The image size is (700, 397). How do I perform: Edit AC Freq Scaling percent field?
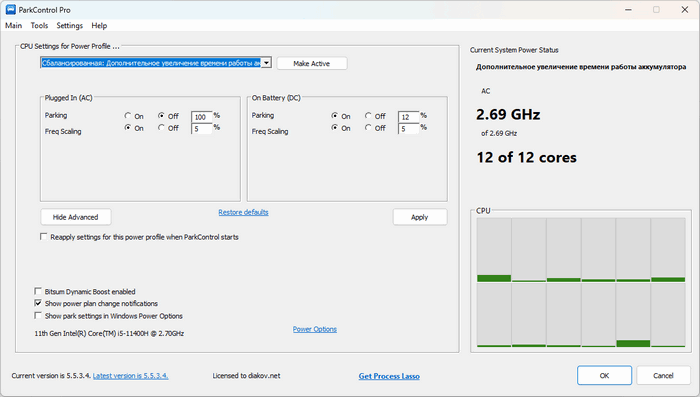pyautogui.click(x=201, y=129)
